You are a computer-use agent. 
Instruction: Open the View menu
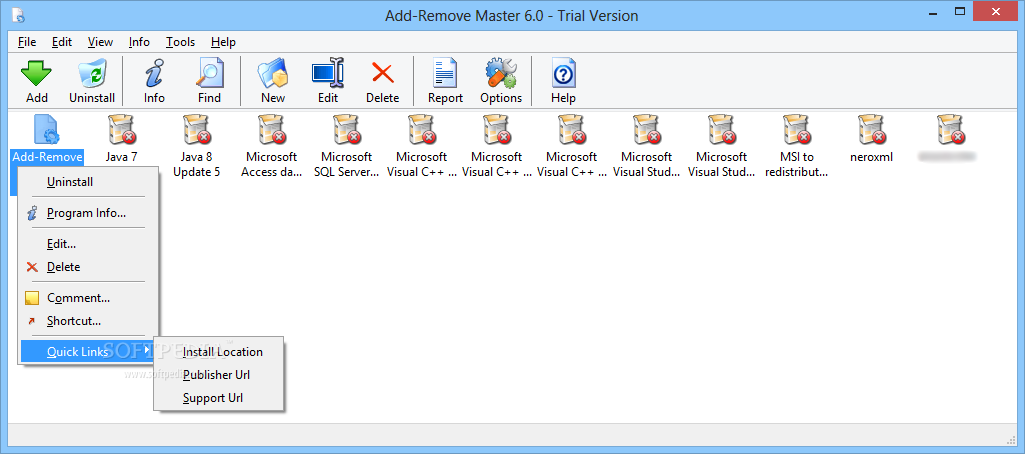click(100, 42)
